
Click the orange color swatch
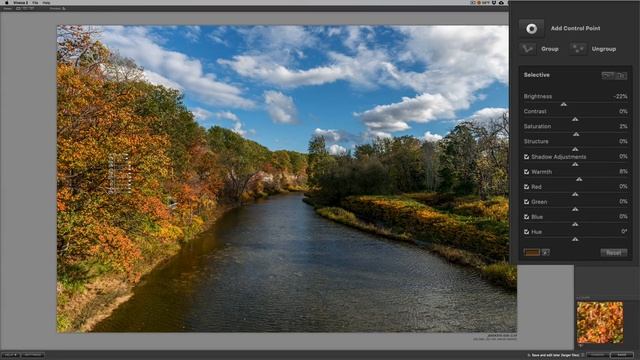(x=532, y=252)
